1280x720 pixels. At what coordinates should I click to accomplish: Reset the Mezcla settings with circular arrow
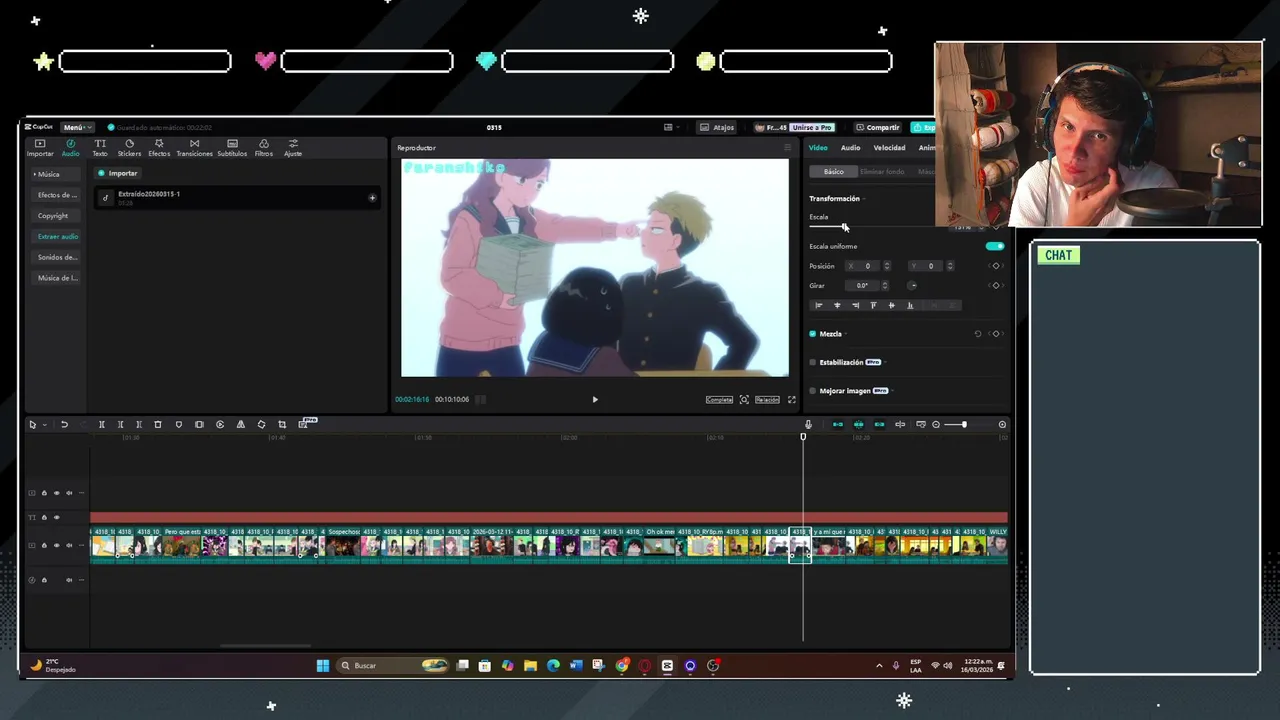pos(978,334)
